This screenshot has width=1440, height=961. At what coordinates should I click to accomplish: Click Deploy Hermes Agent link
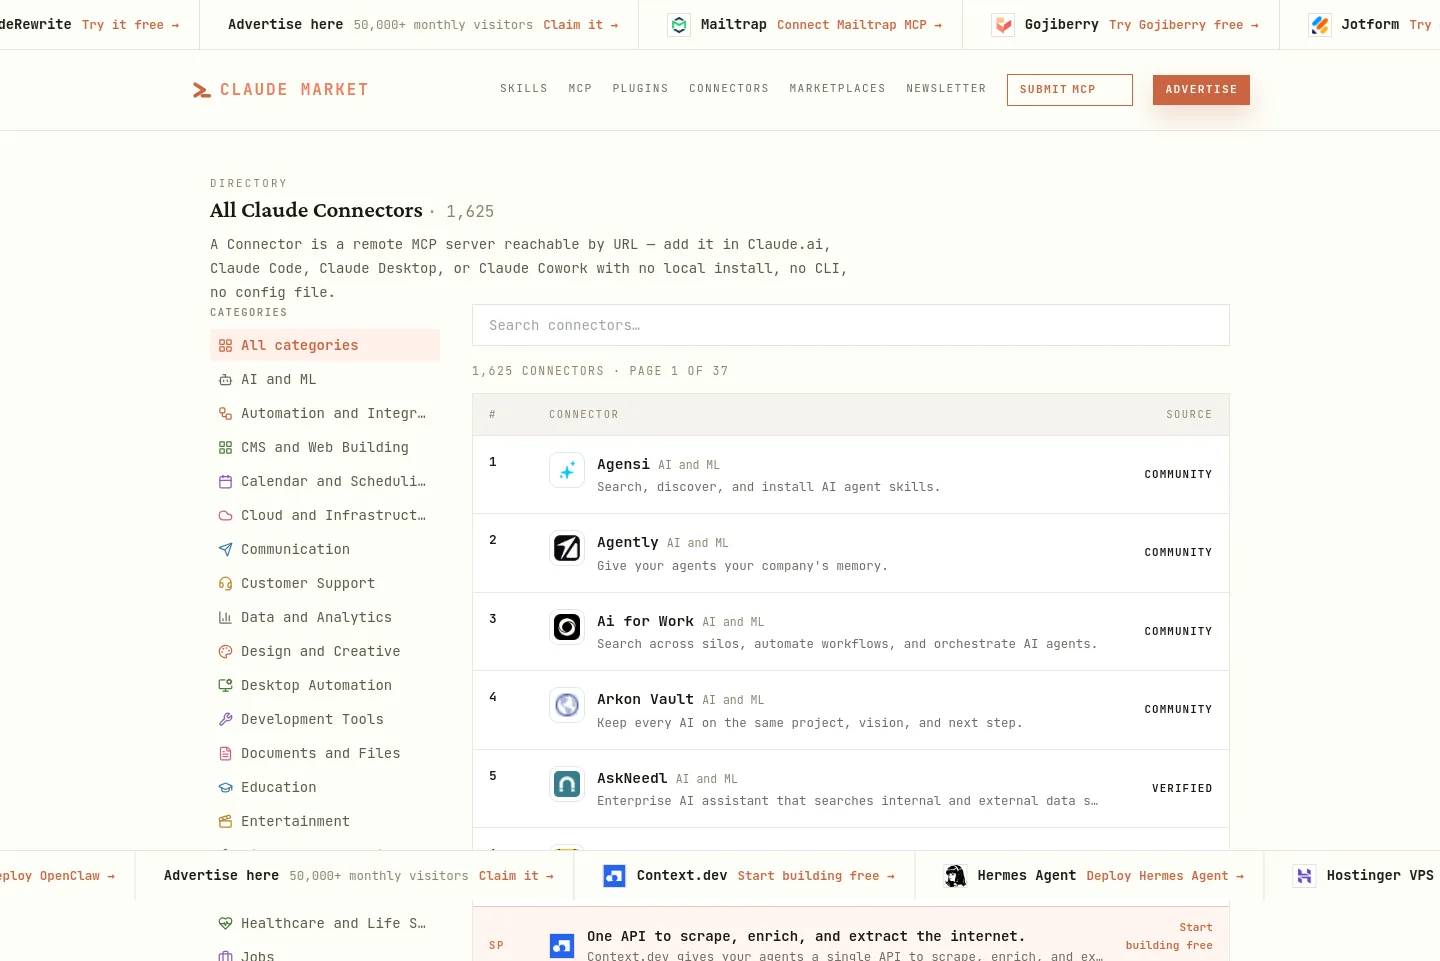pyautogui.click(x=1165, y=876)
